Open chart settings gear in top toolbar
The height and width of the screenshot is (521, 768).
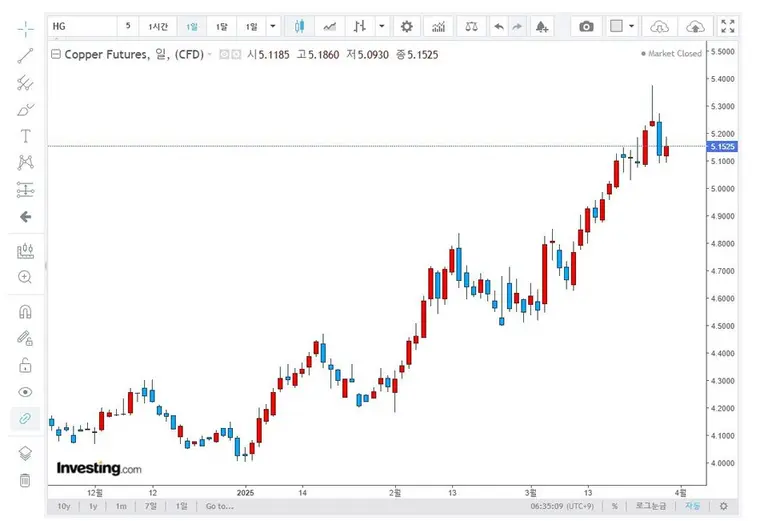point(406,27)
